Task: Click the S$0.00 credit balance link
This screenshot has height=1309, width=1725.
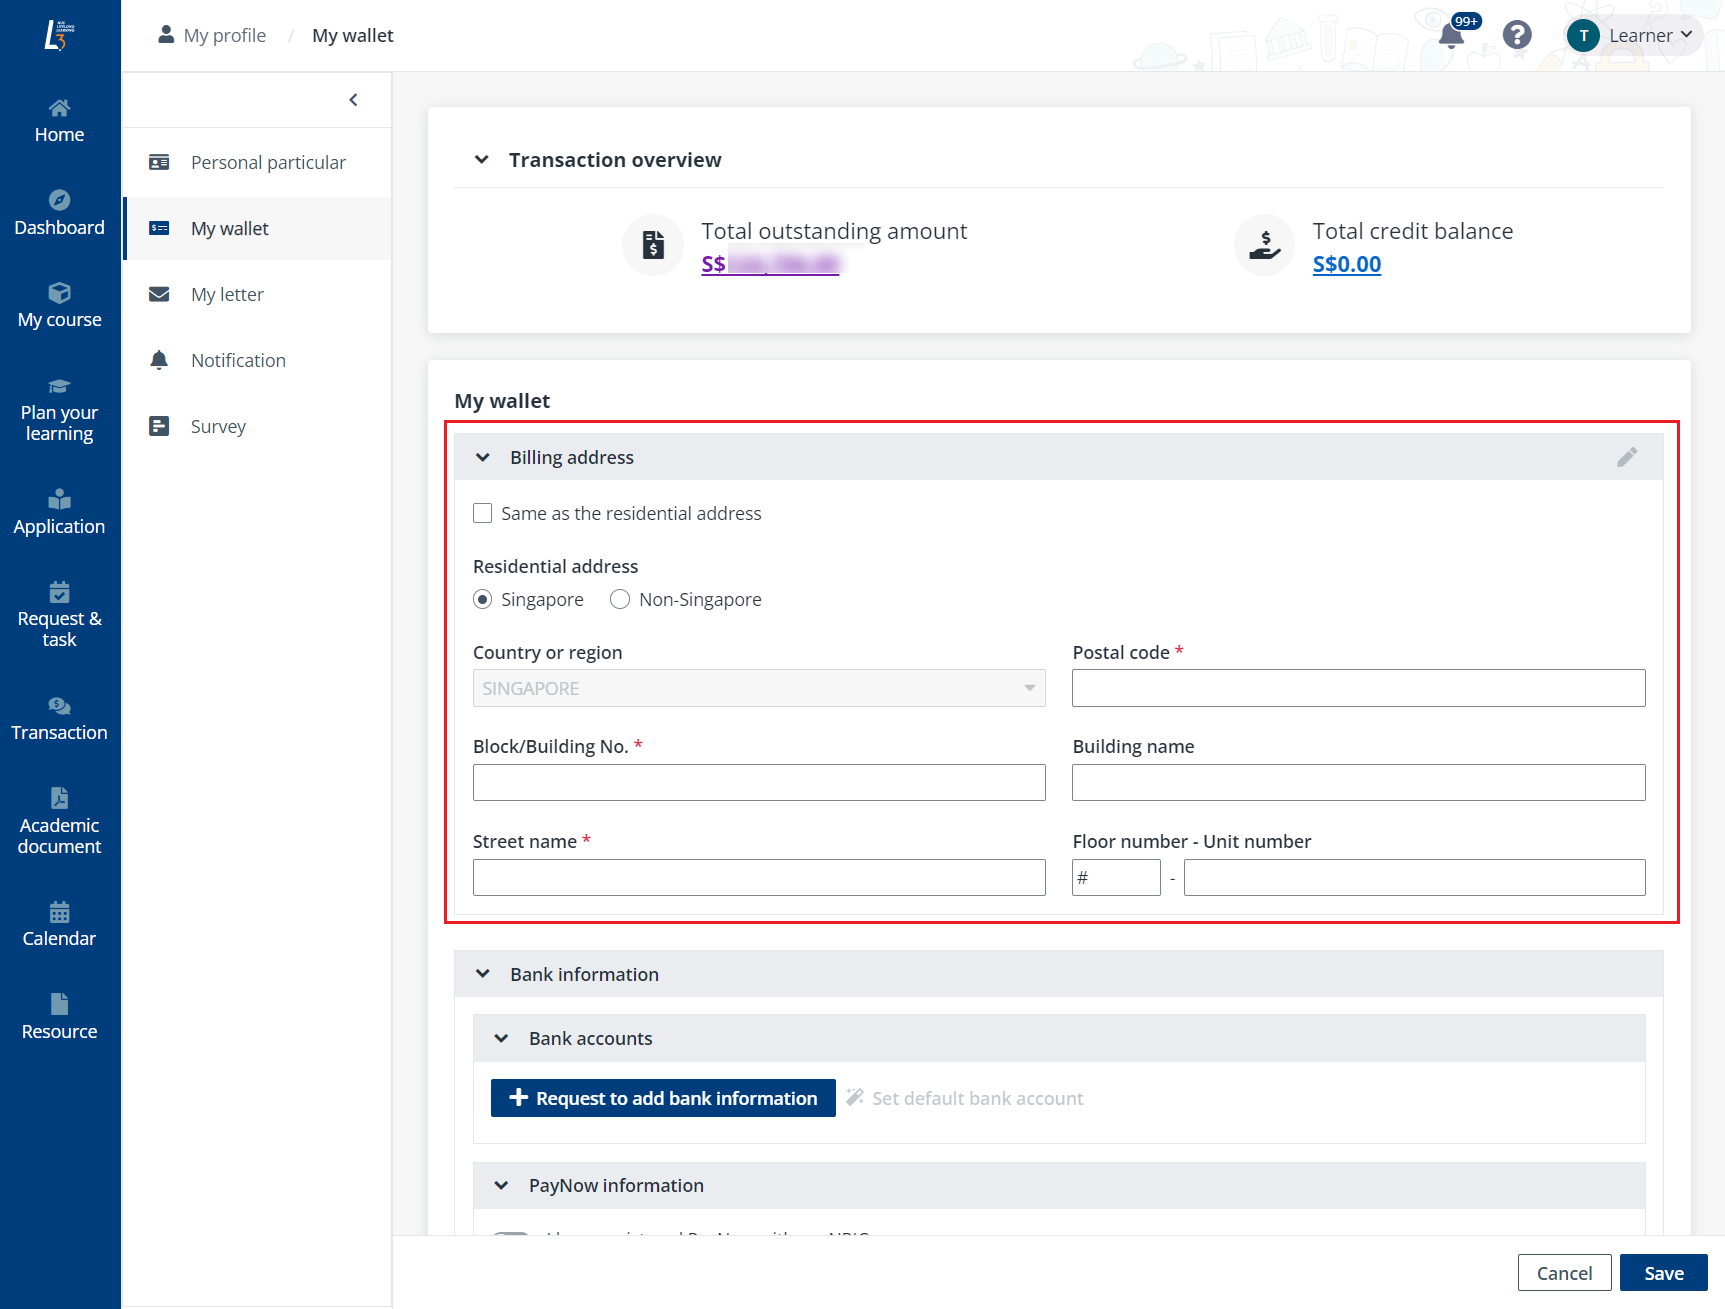Action: pyautogui.click(x=1347, y=264)
